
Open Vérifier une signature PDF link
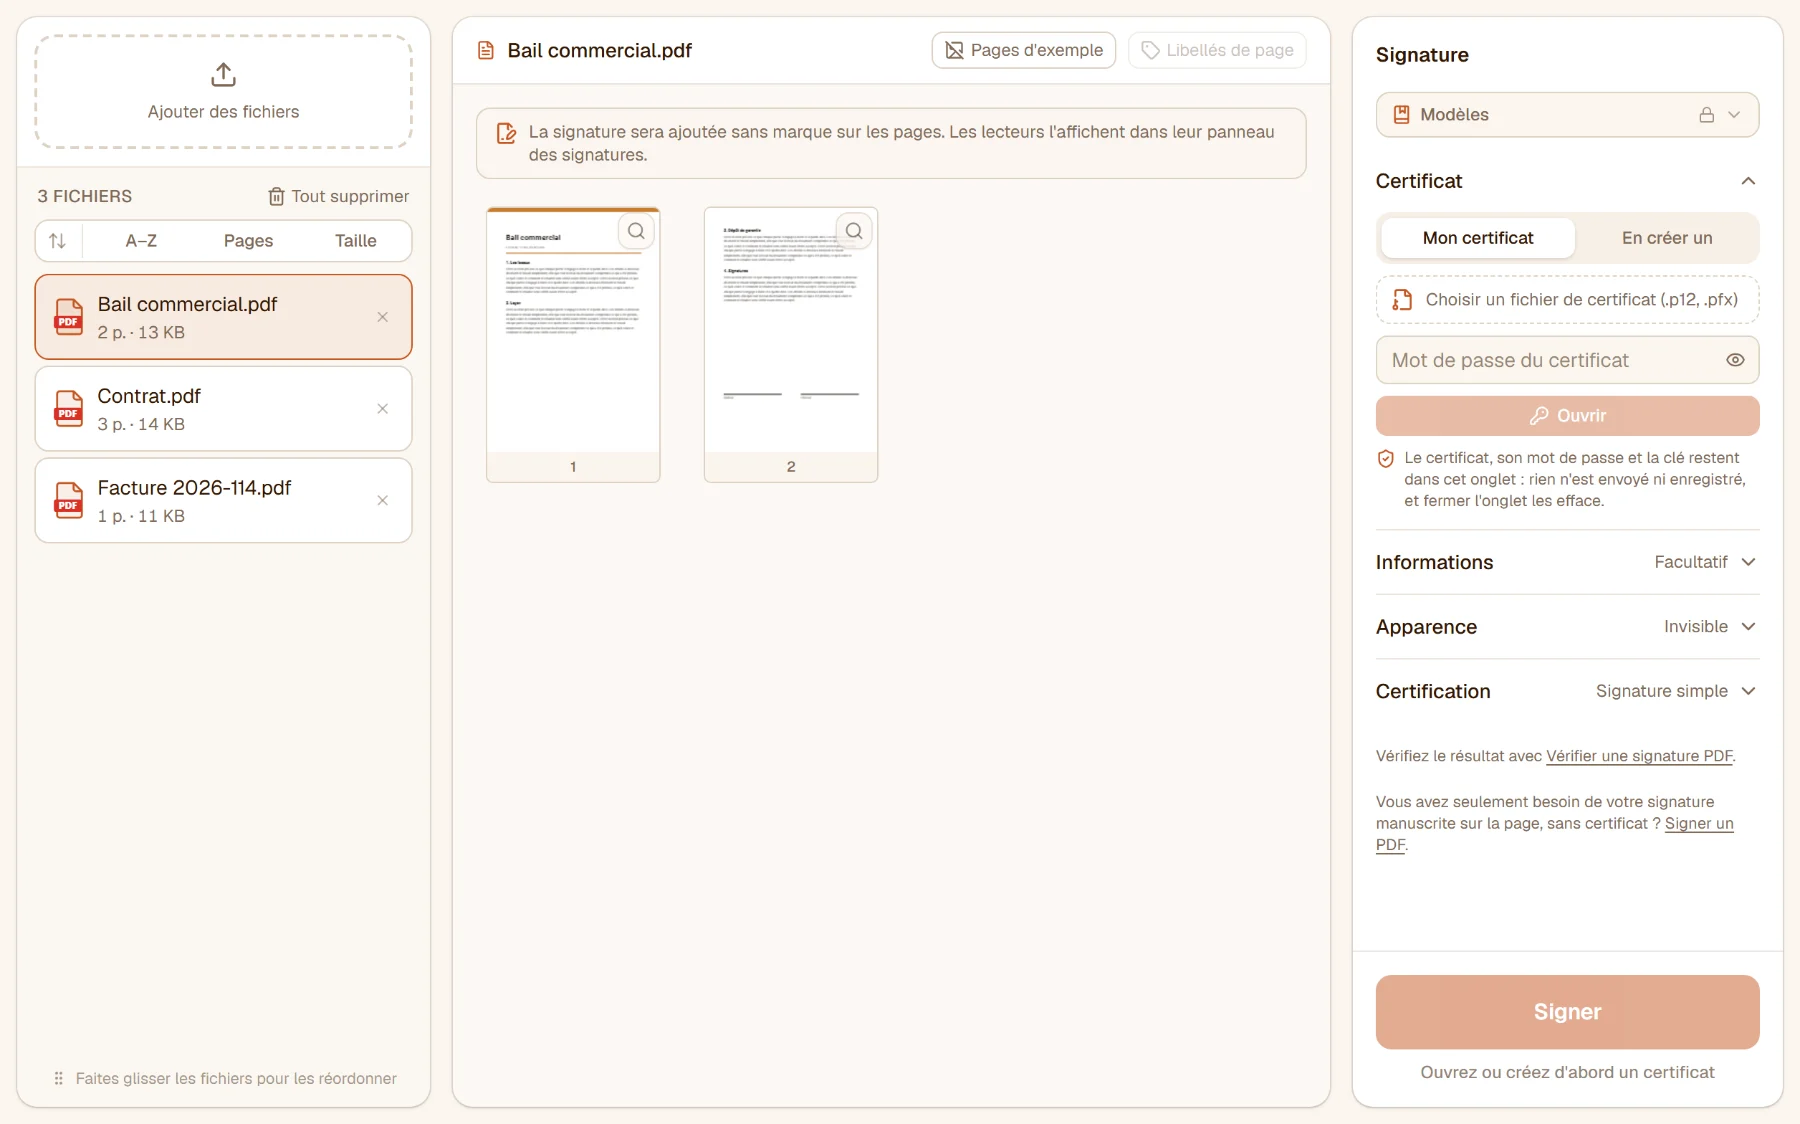point(1639,756)
